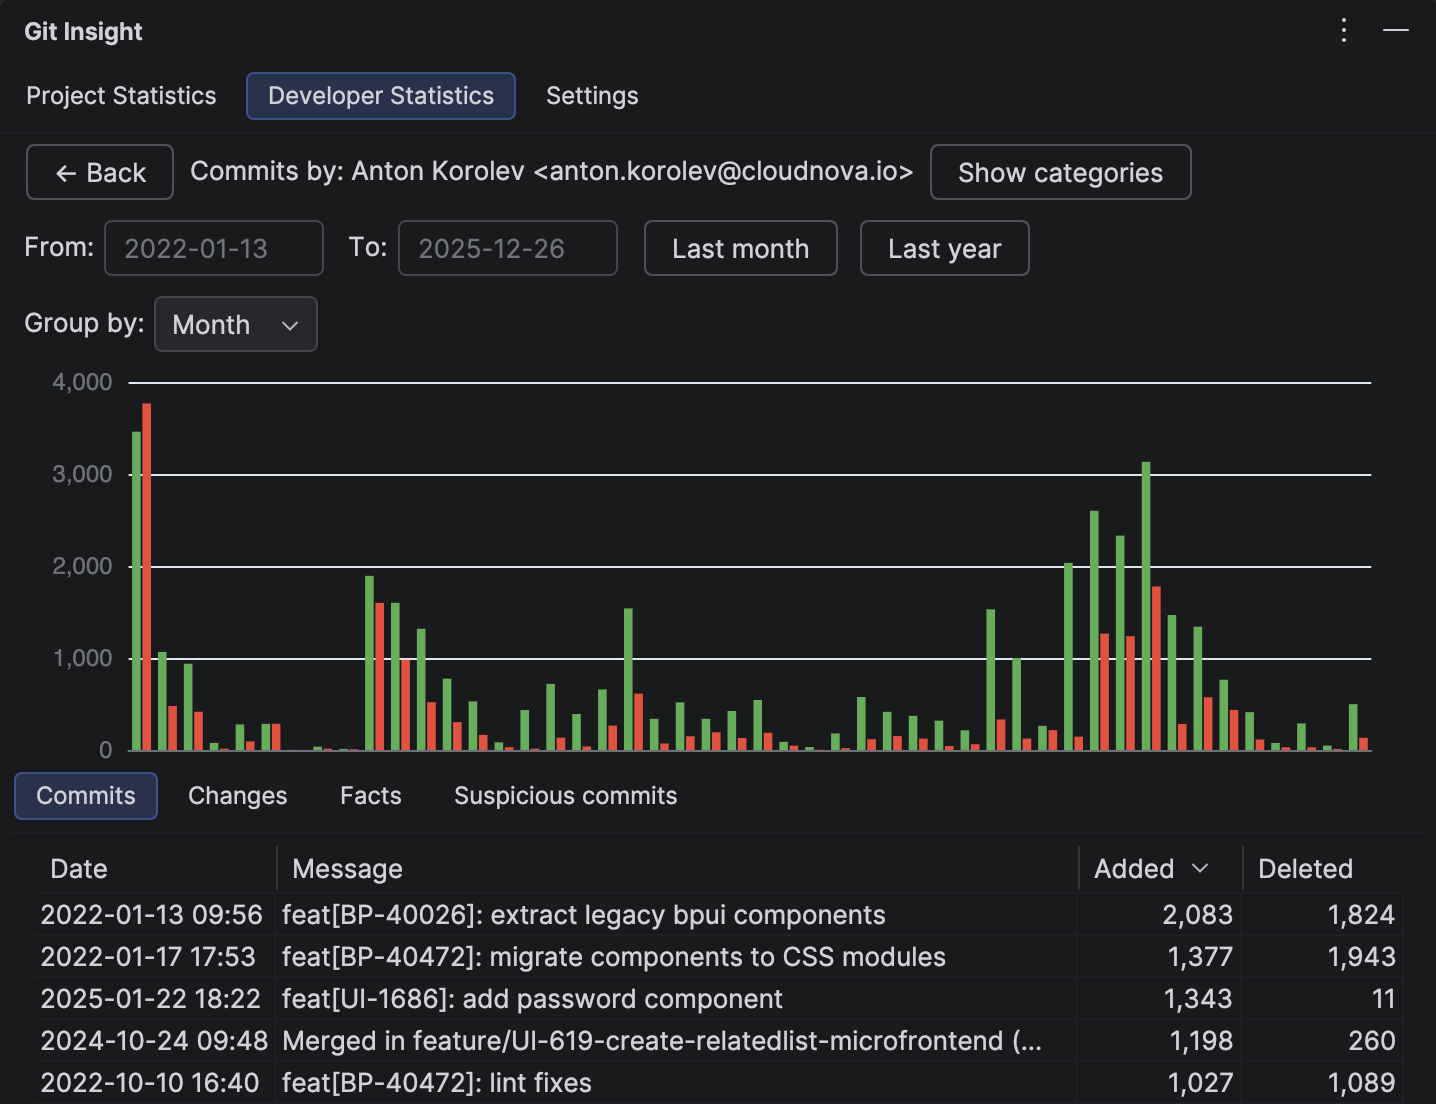Click the Back button
The image size is (1436, 1104).
[x=99, y=172]
